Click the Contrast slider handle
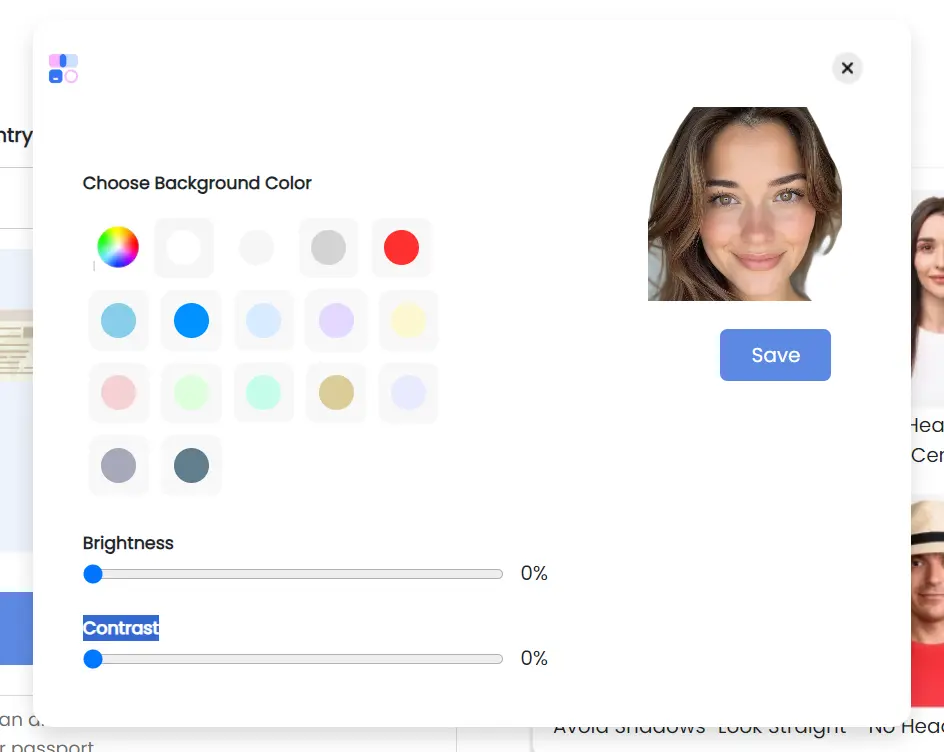The height and width of the screenshot is (752, 944). coord(93,659)
